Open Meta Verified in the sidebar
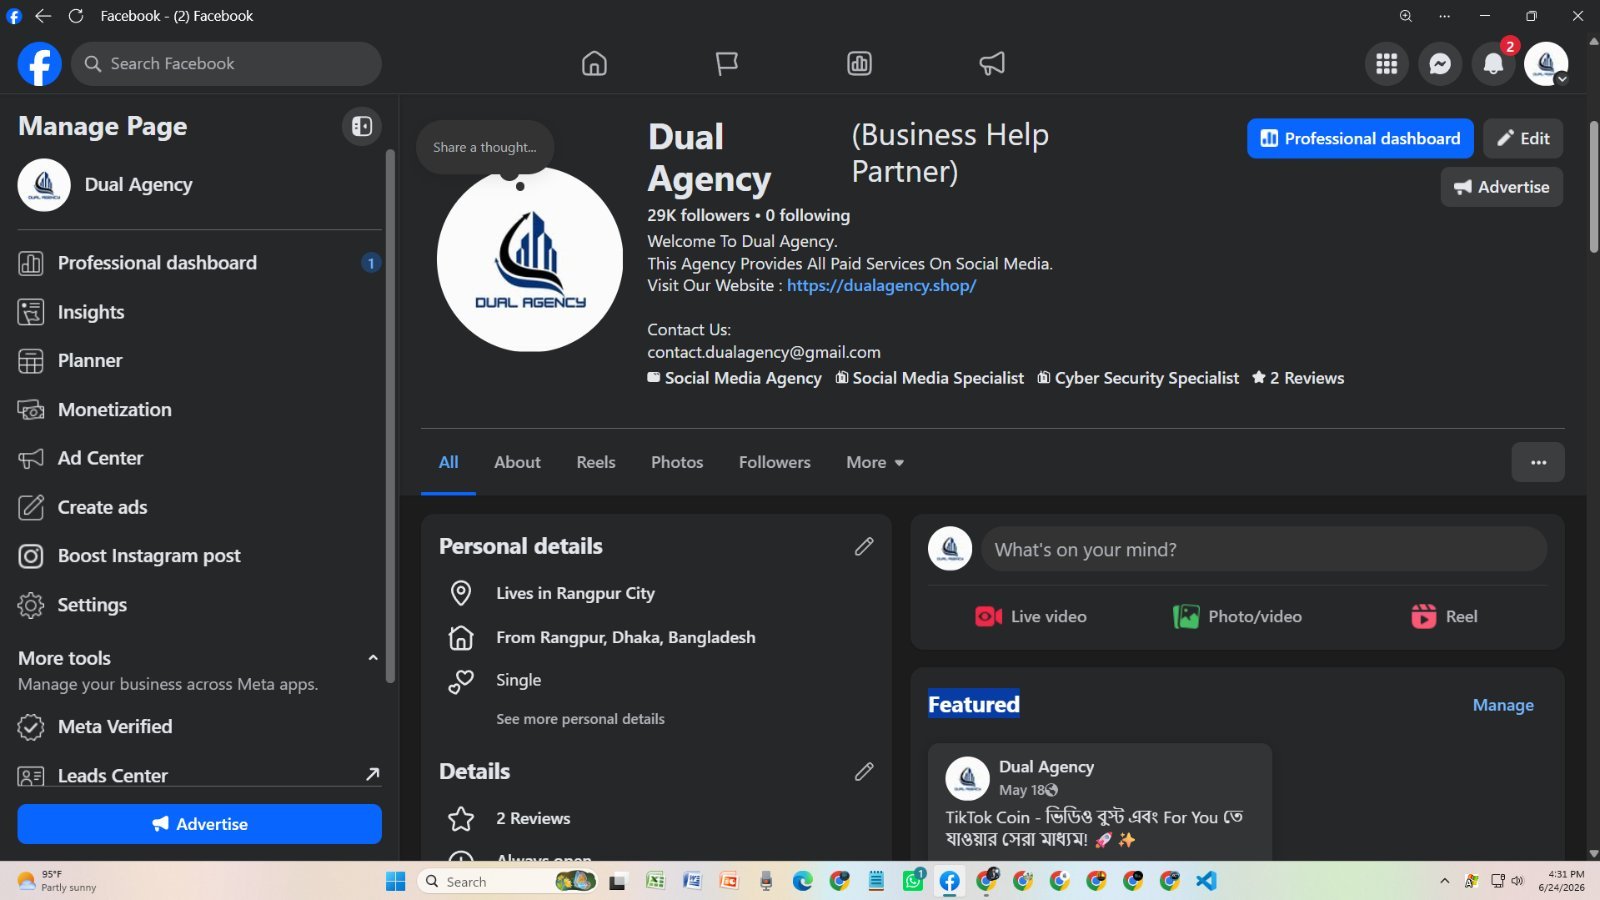Viewport: 1600px width, 900px height. pyautogui.click(x=199, y=727)
